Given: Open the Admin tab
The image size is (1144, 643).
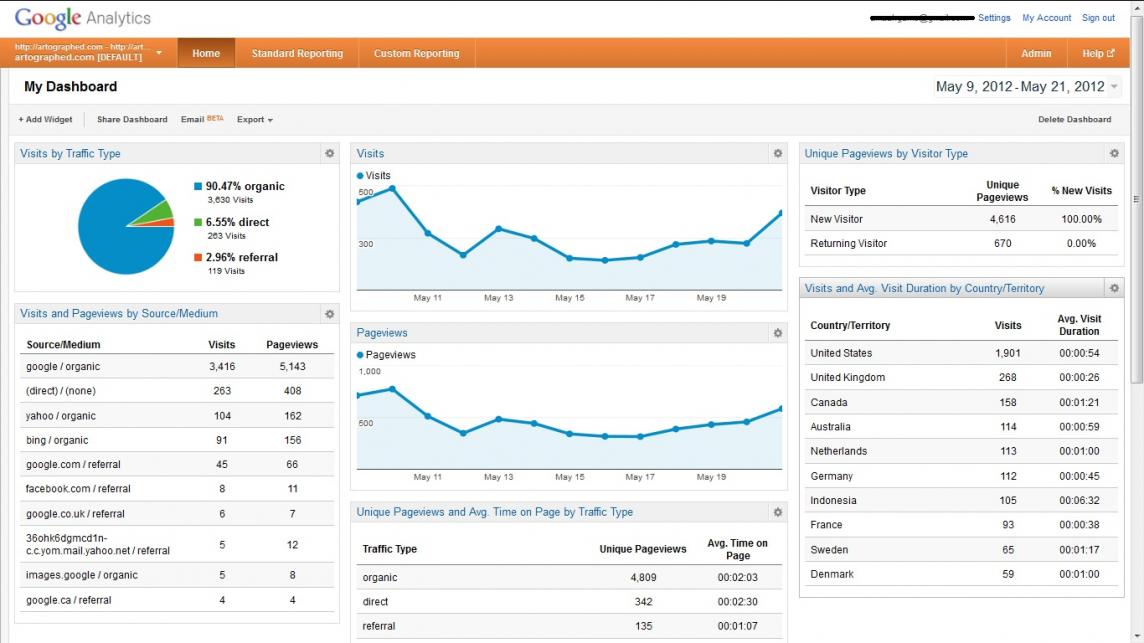Looking at the screenshot, I should (x=1036, y=53).
